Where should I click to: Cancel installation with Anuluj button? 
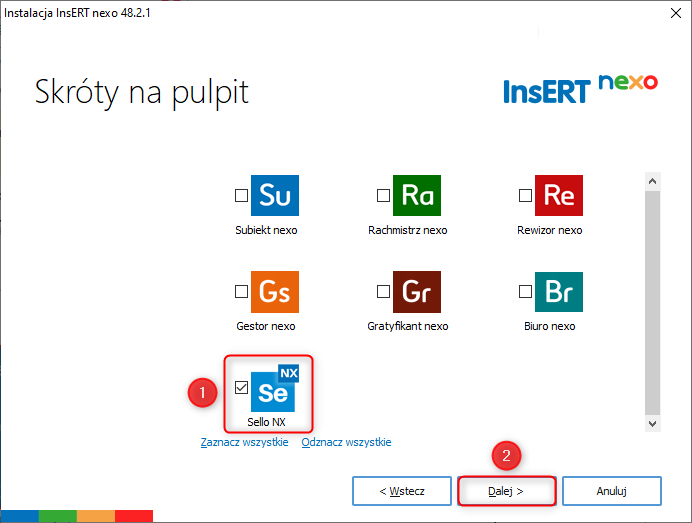(612, 491)
